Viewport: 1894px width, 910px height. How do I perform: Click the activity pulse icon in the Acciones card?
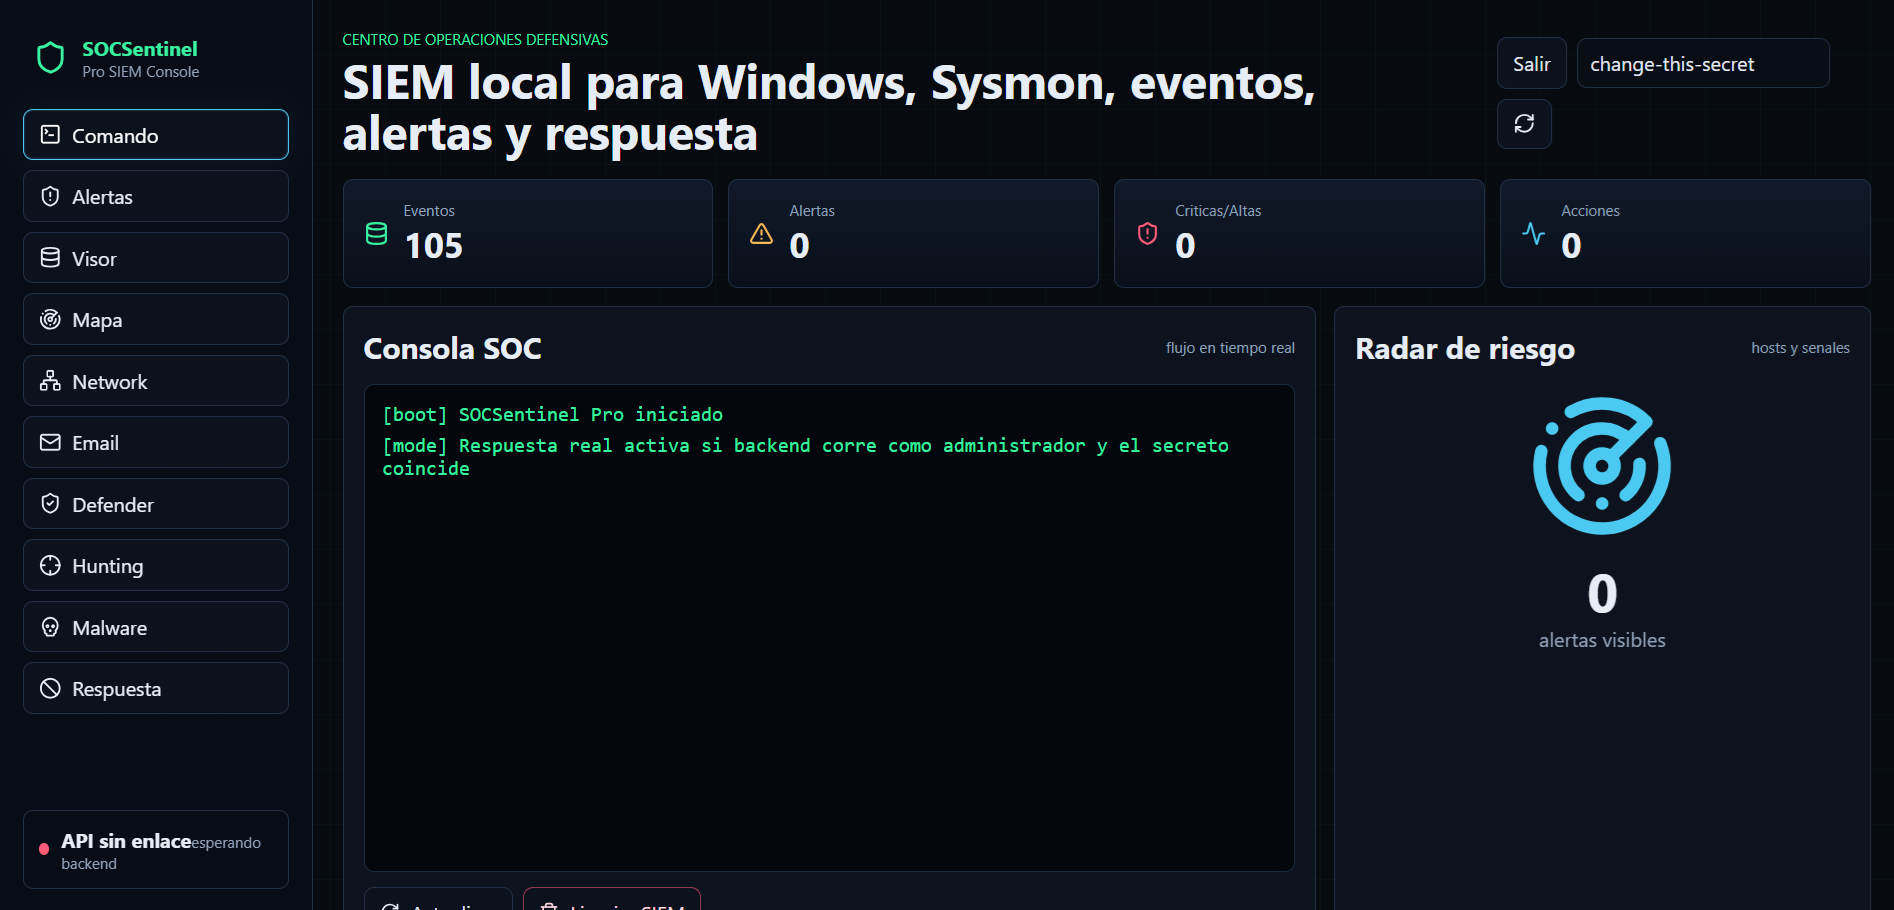tap(1534, 234)
